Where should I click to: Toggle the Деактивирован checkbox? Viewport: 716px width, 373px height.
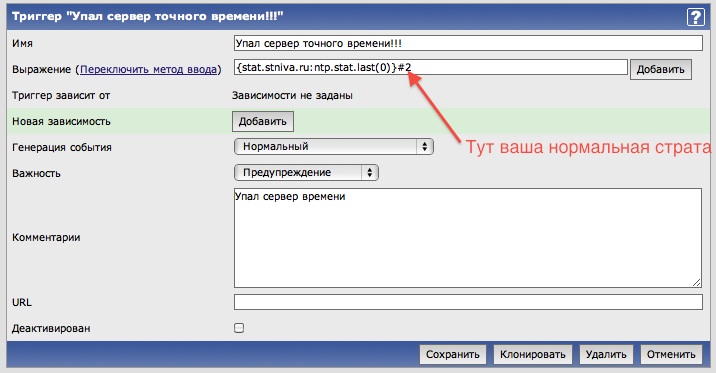click(x=239, y=328)
